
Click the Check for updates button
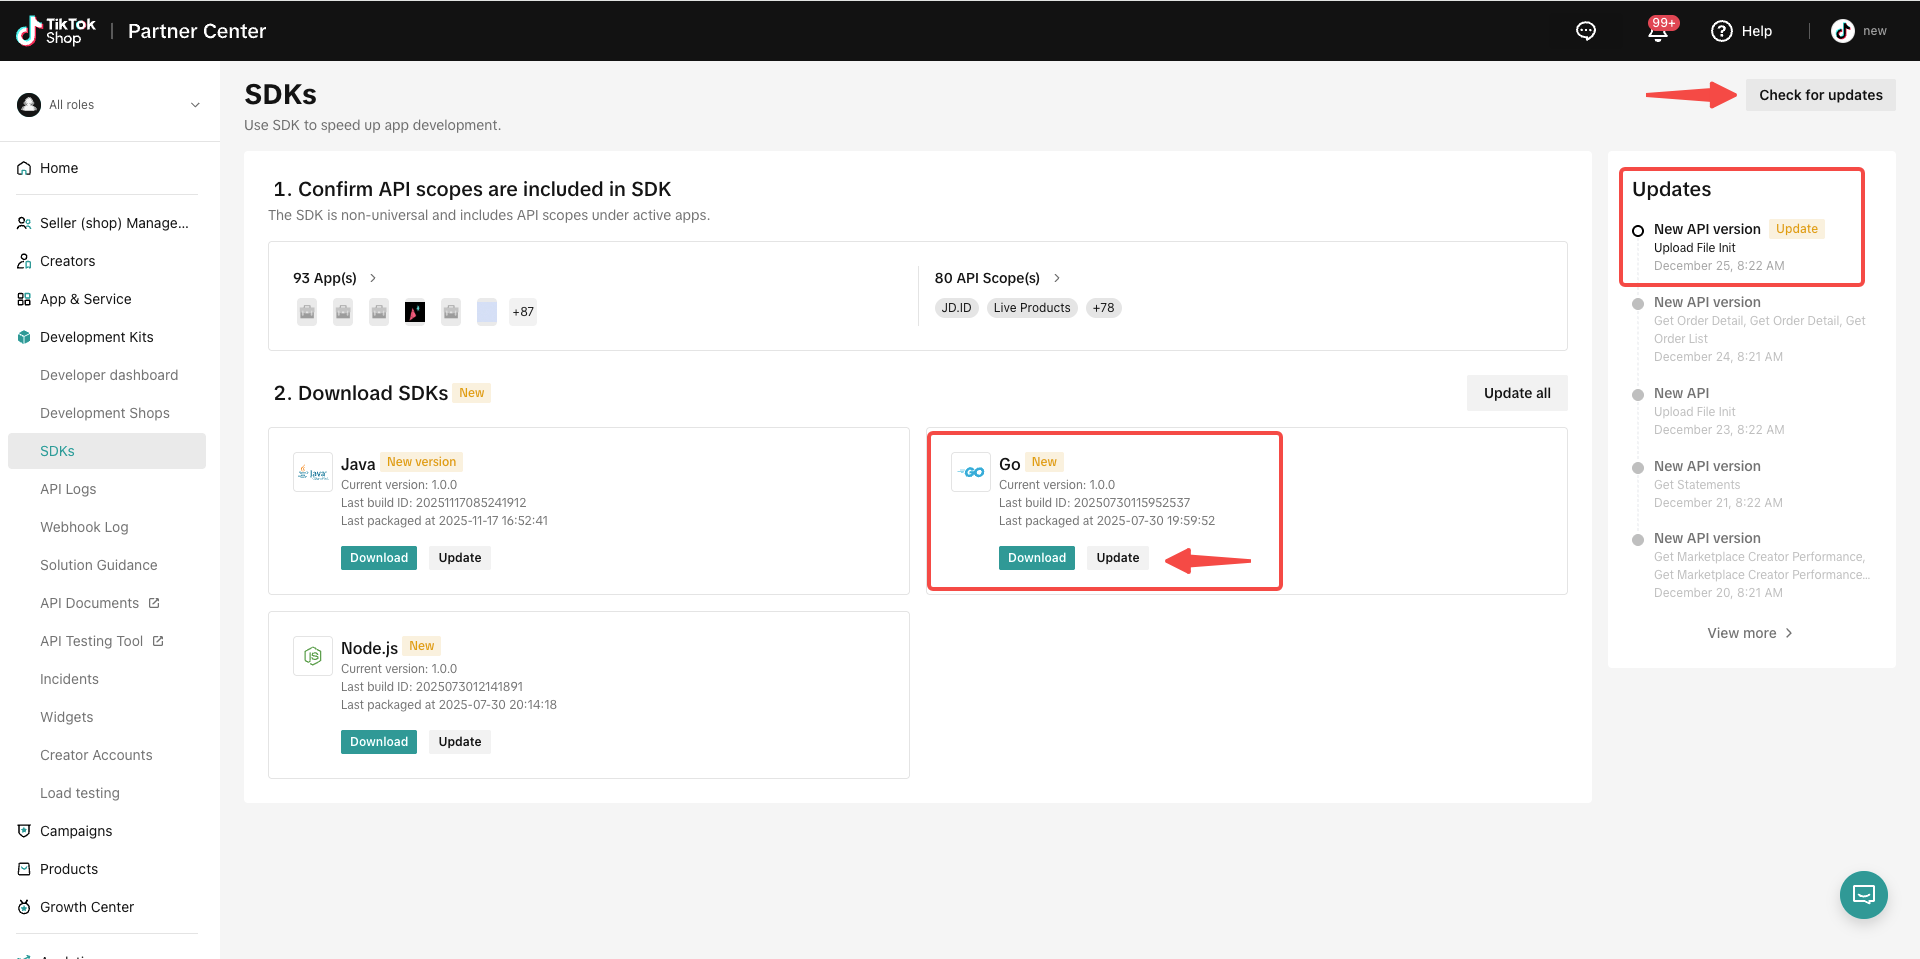(x=1821, y=95)
